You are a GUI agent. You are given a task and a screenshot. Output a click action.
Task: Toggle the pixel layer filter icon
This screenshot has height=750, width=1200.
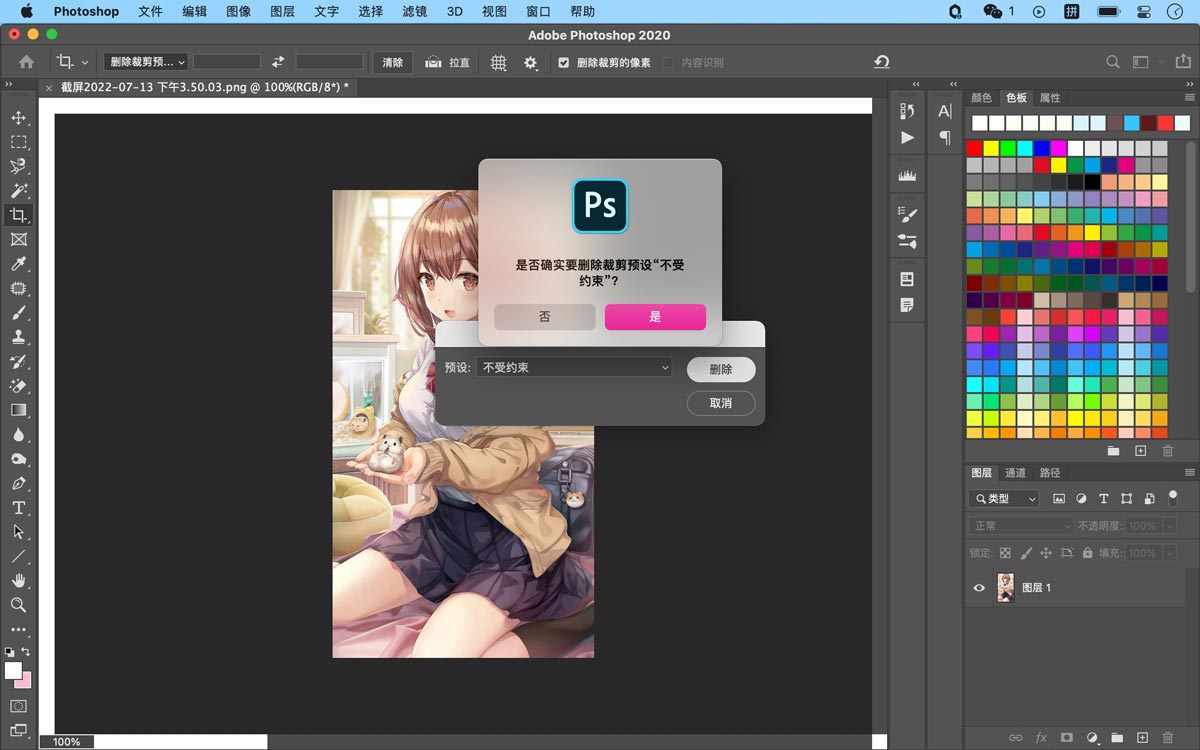coord(1059,498)
